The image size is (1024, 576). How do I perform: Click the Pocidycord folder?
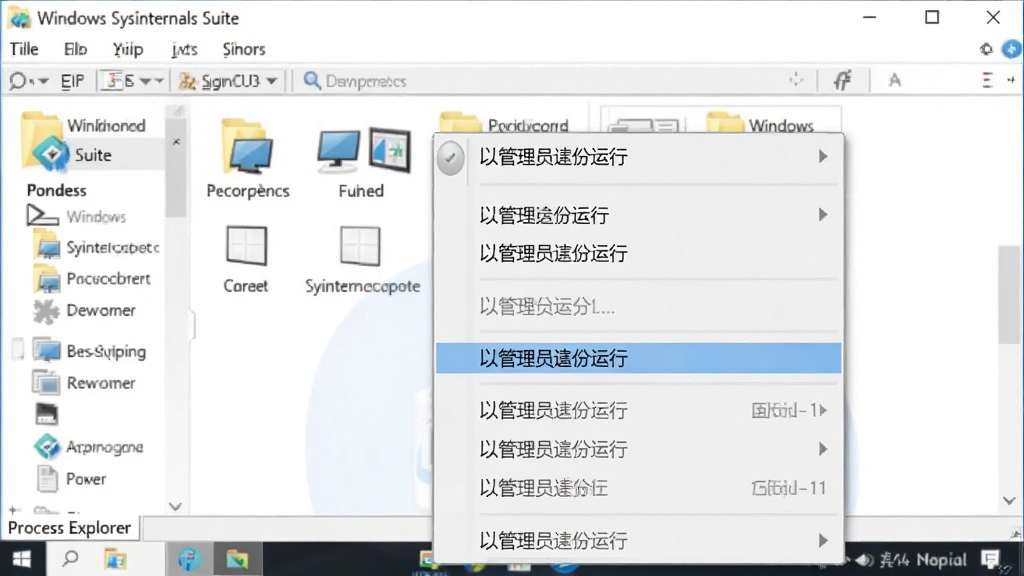[504, 123]
